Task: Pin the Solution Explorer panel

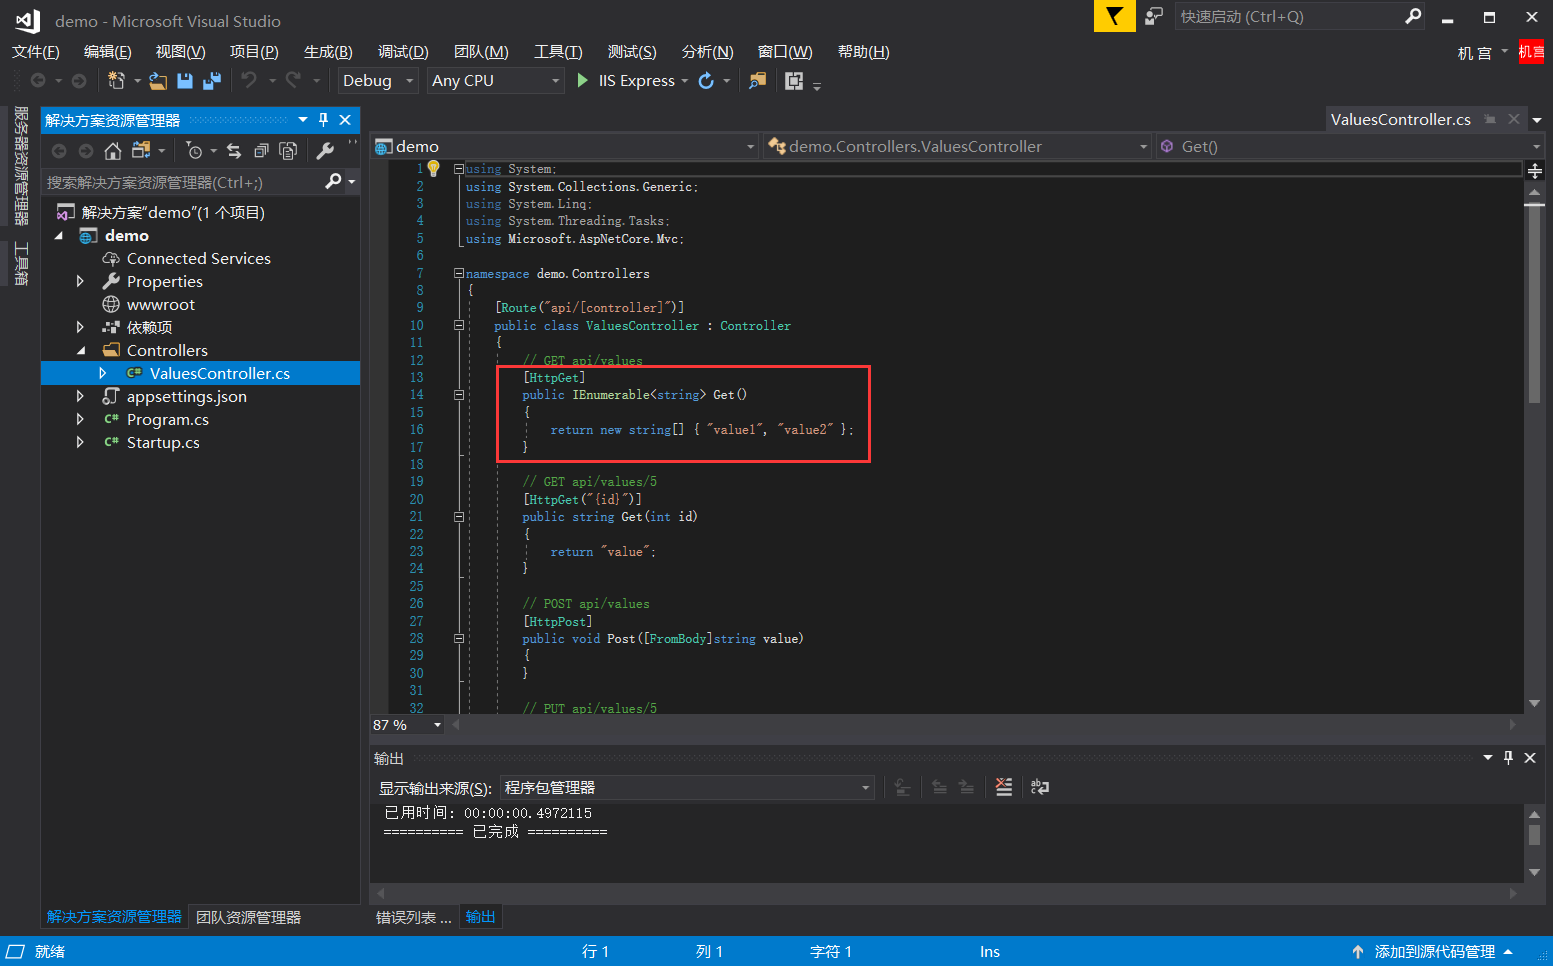Action: coord(323,120)
